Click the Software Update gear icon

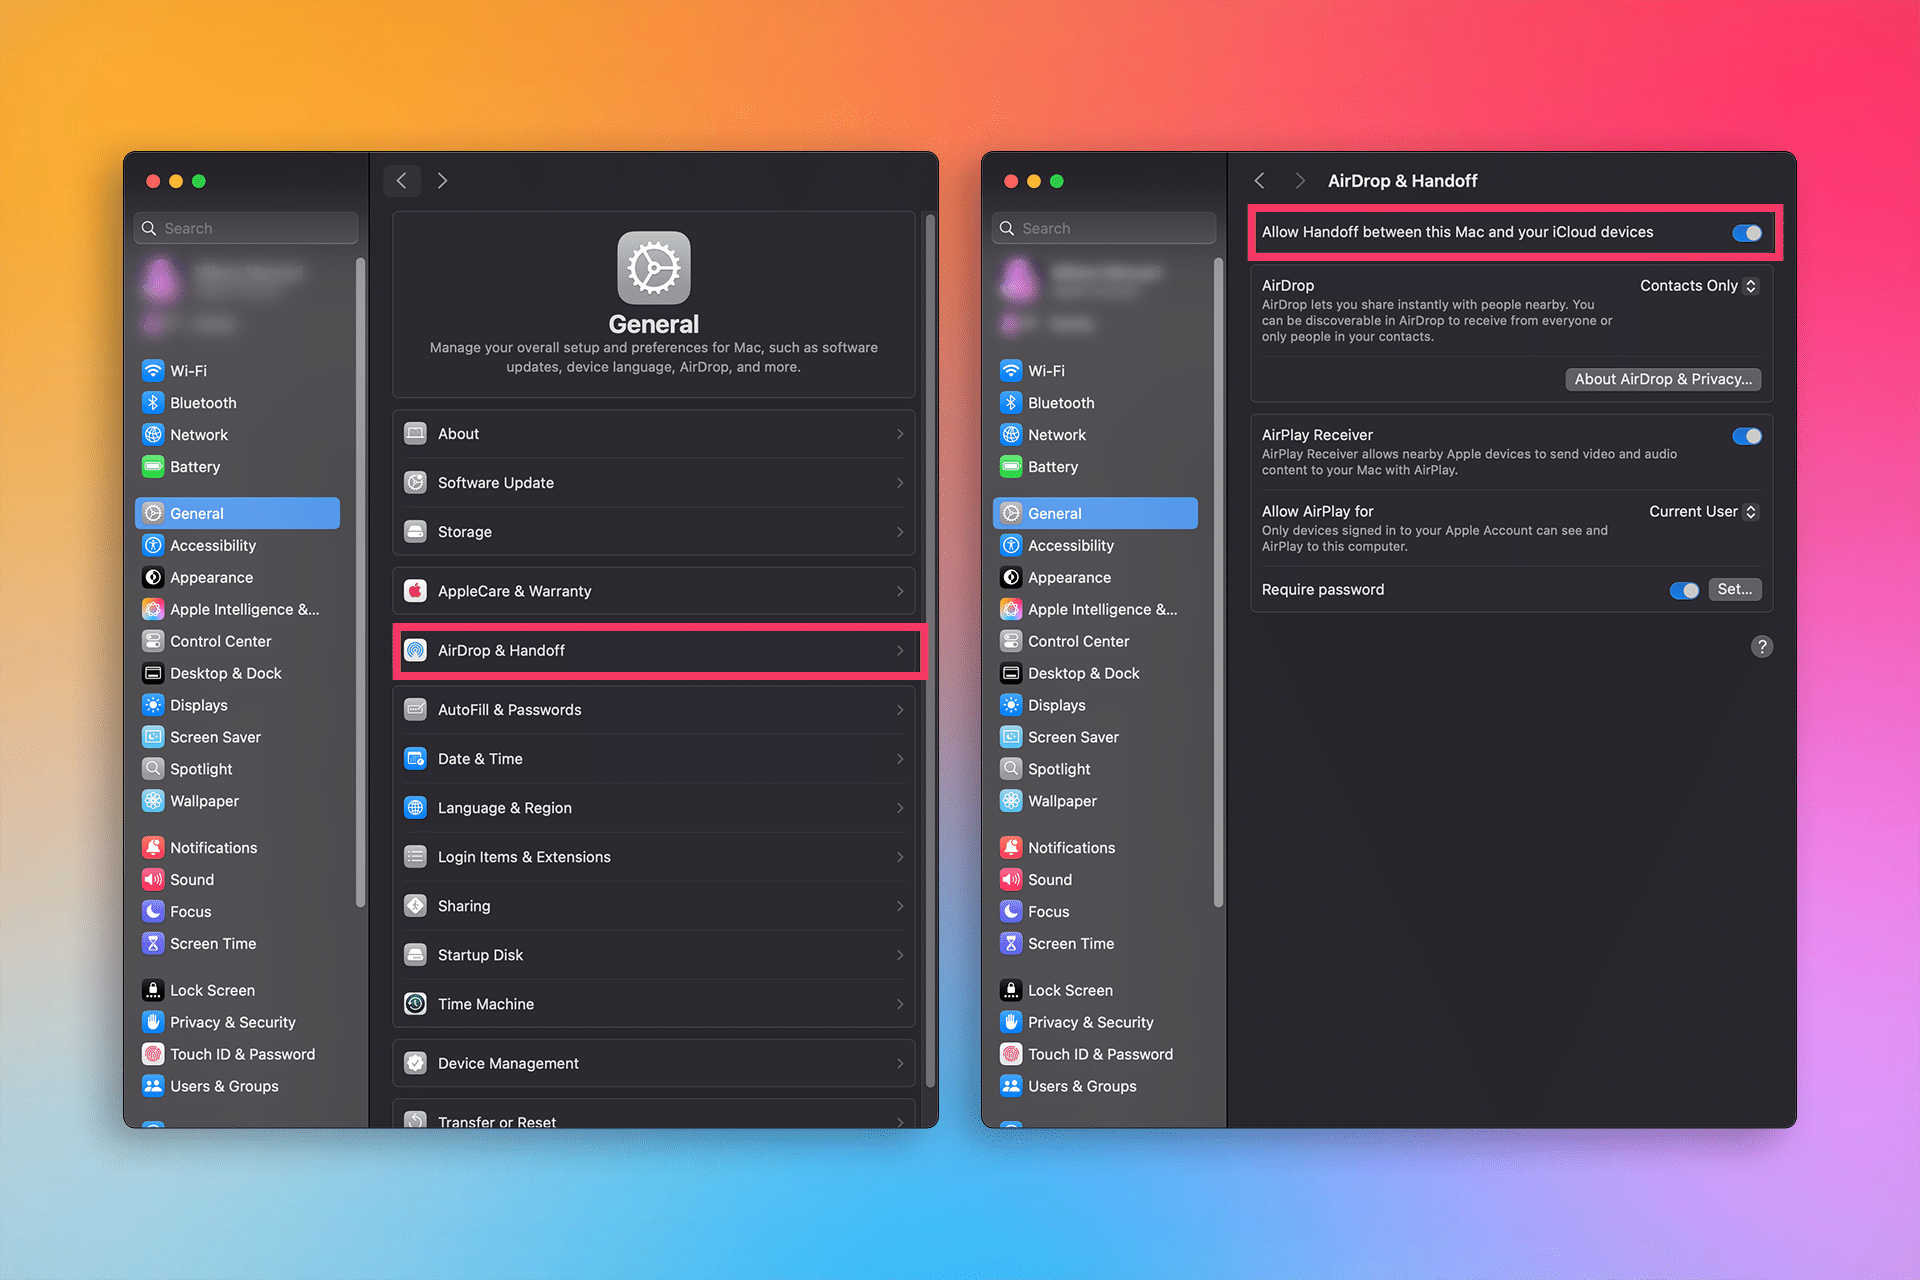[x=416, y=483]
